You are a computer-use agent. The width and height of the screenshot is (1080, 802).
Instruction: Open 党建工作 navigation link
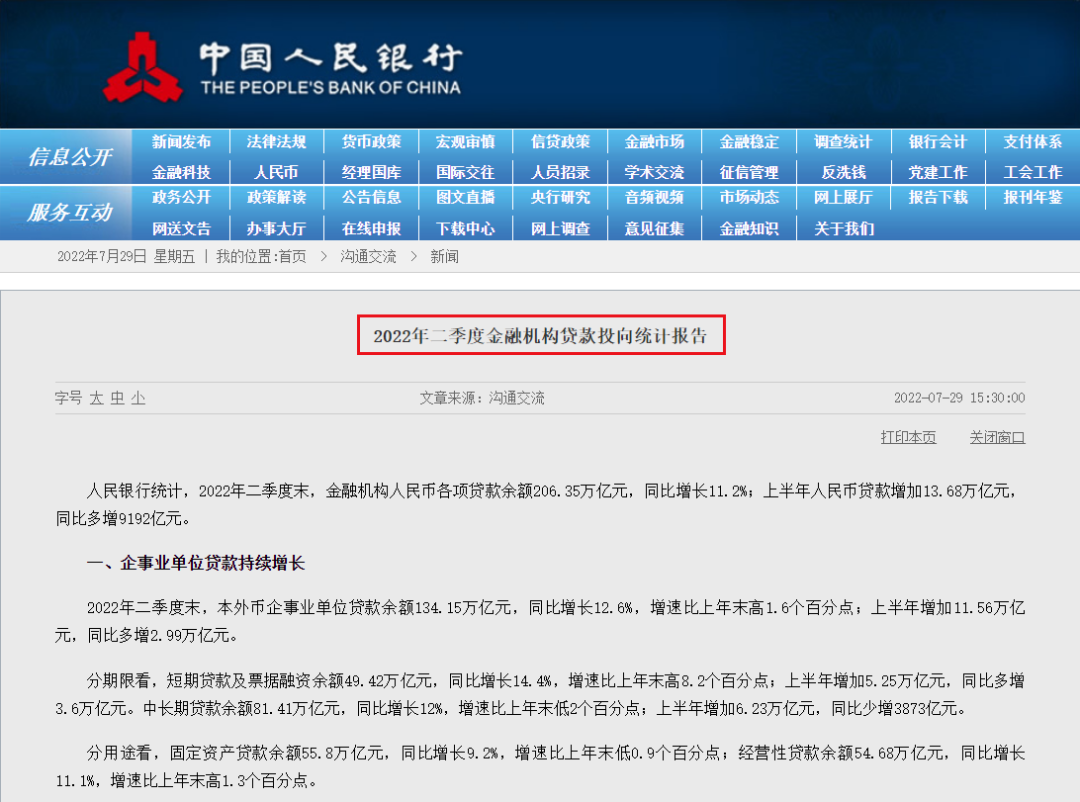(938, 172)
